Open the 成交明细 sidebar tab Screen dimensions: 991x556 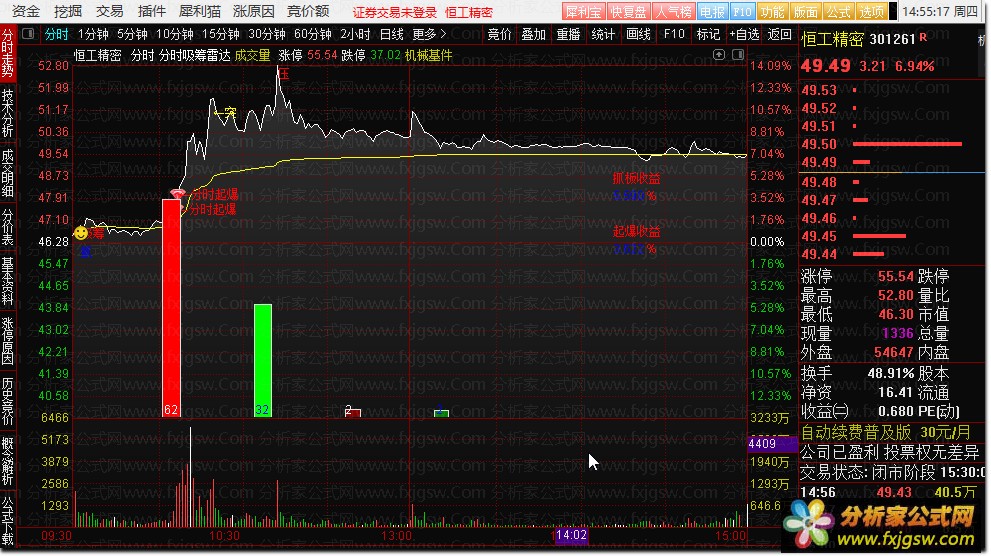7,173
